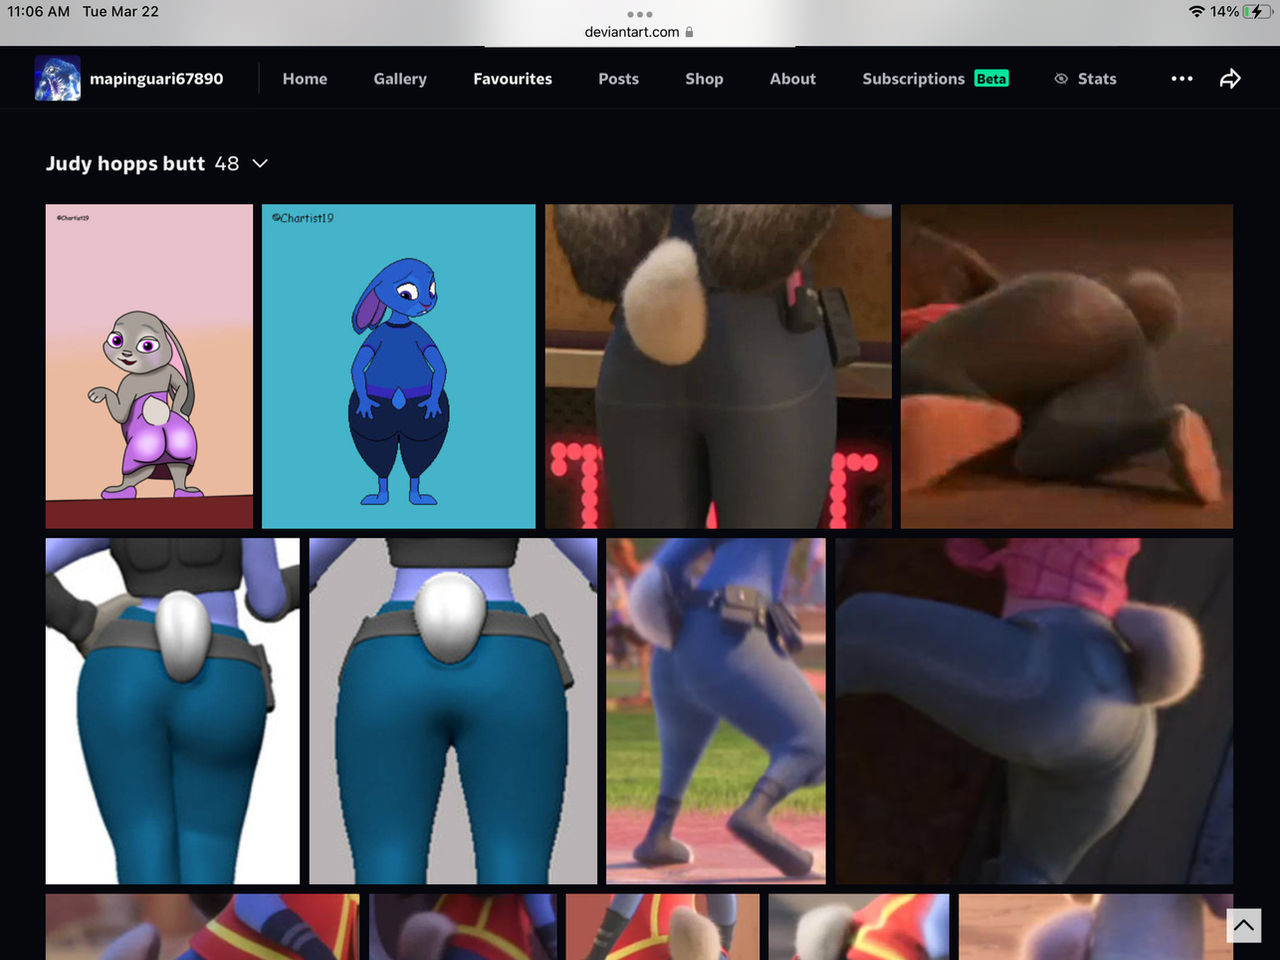Tap the Wi-Fi status icon
1280x960 pixels.
(1197, 11)
